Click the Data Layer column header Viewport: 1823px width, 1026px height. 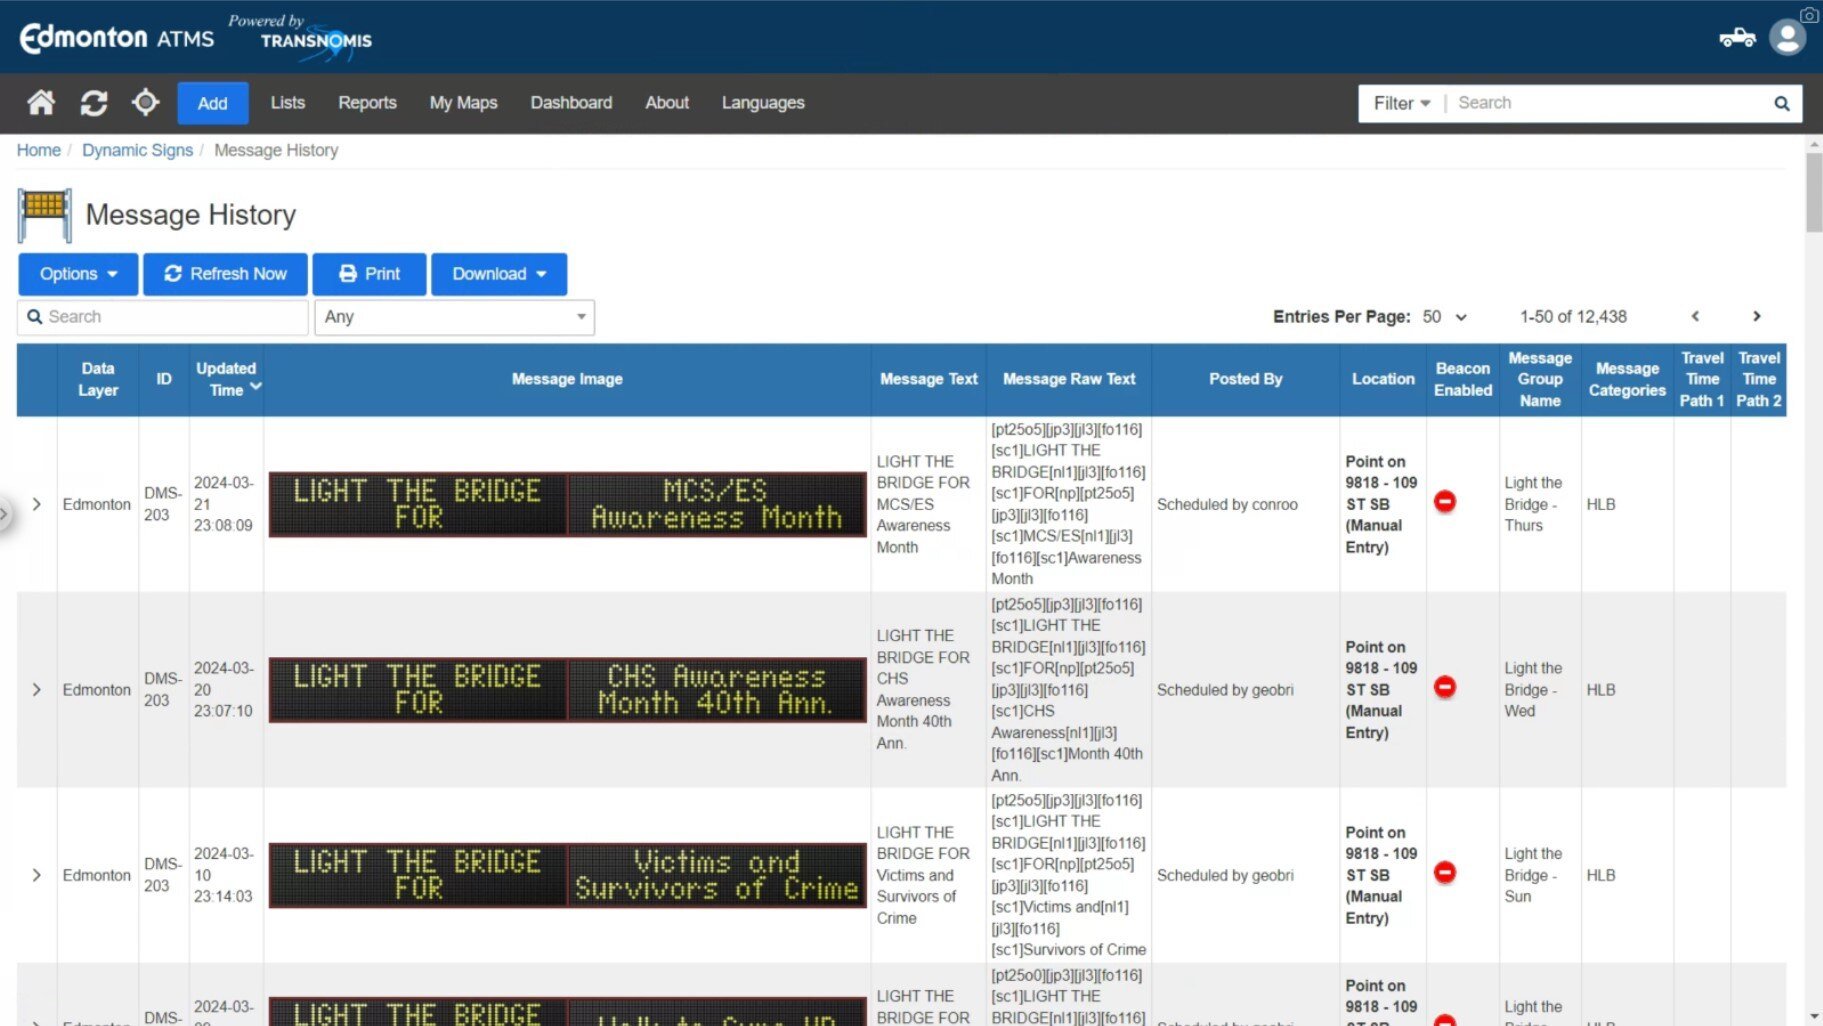coord(98,379)
